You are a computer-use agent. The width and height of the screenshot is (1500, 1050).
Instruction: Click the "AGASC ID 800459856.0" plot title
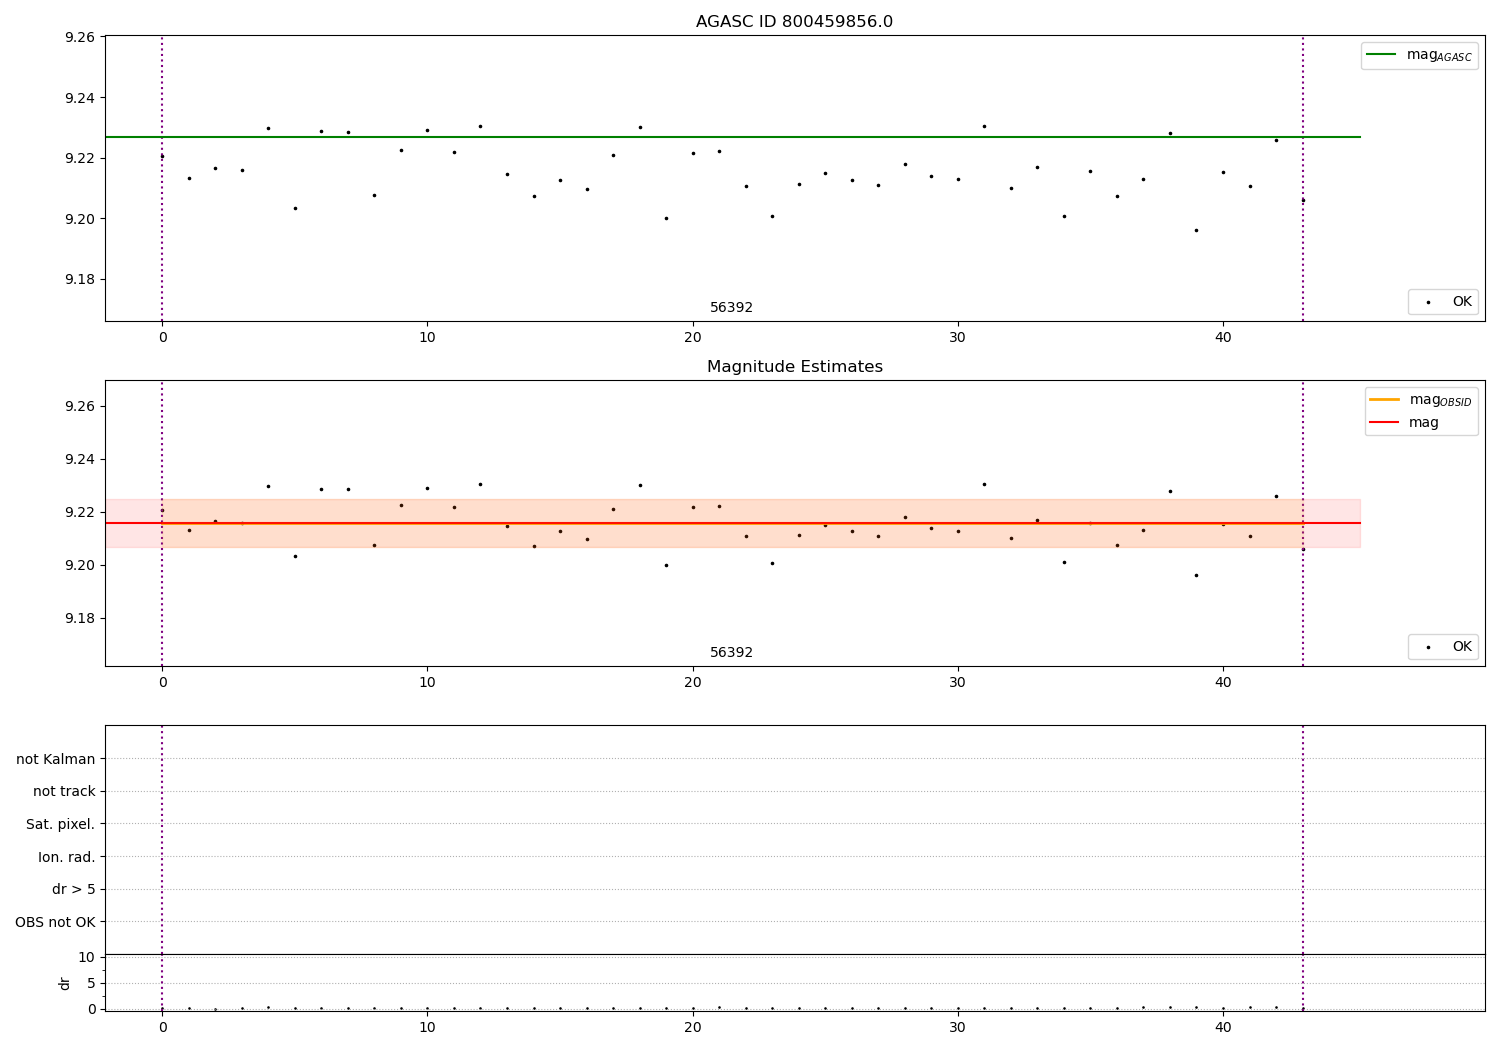click(x=794, y=22)
